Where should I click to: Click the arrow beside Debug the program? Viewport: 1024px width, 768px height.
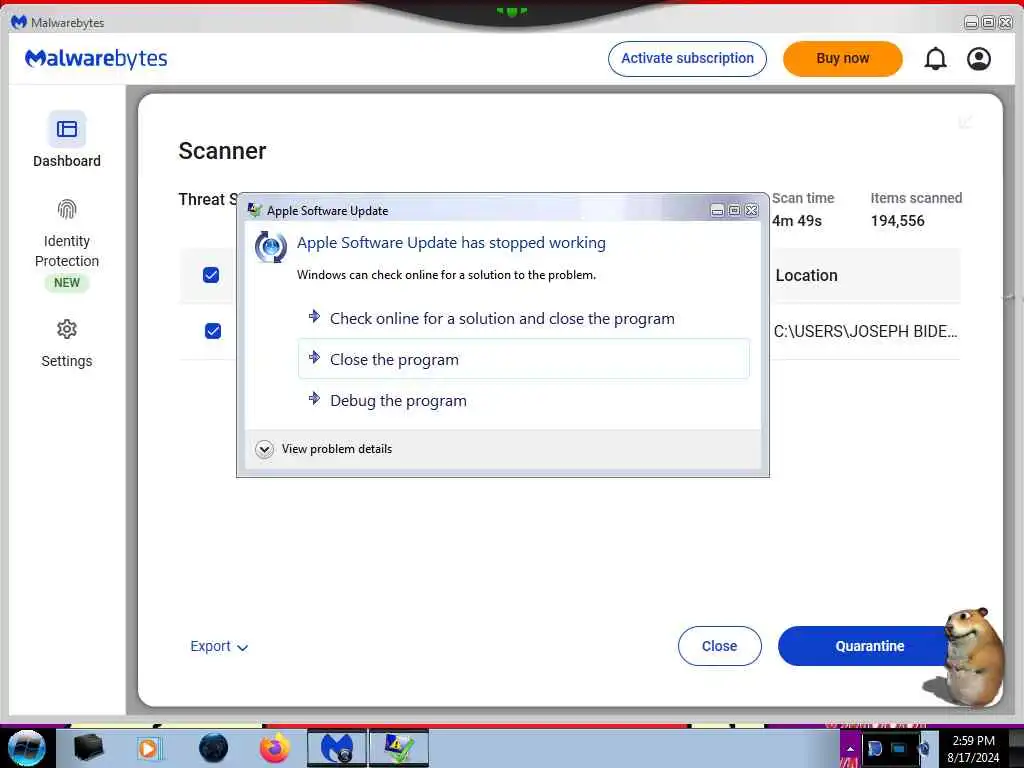tap(314, 398)
